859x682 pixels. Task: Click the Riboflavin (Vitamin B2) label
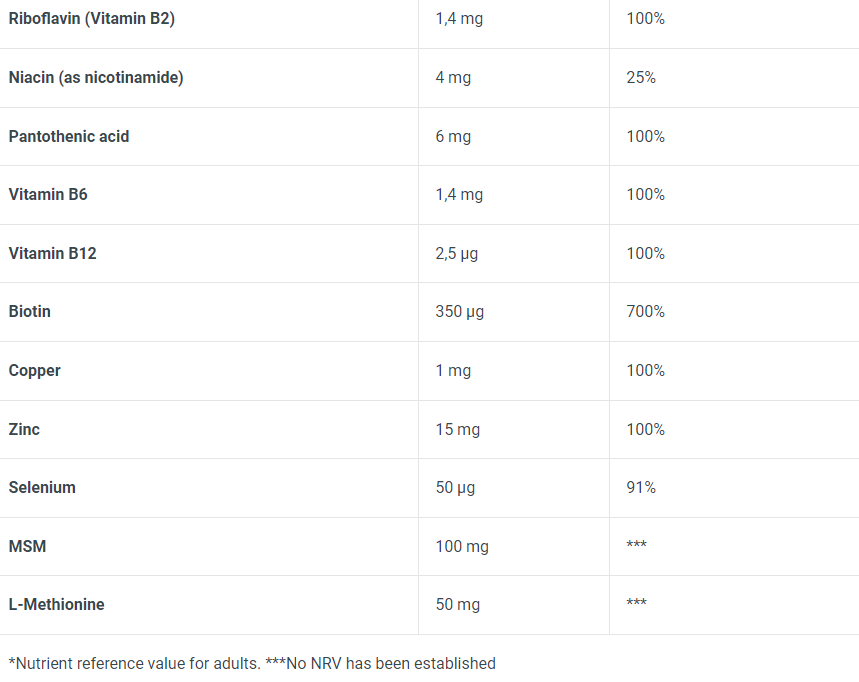point(91,18)
